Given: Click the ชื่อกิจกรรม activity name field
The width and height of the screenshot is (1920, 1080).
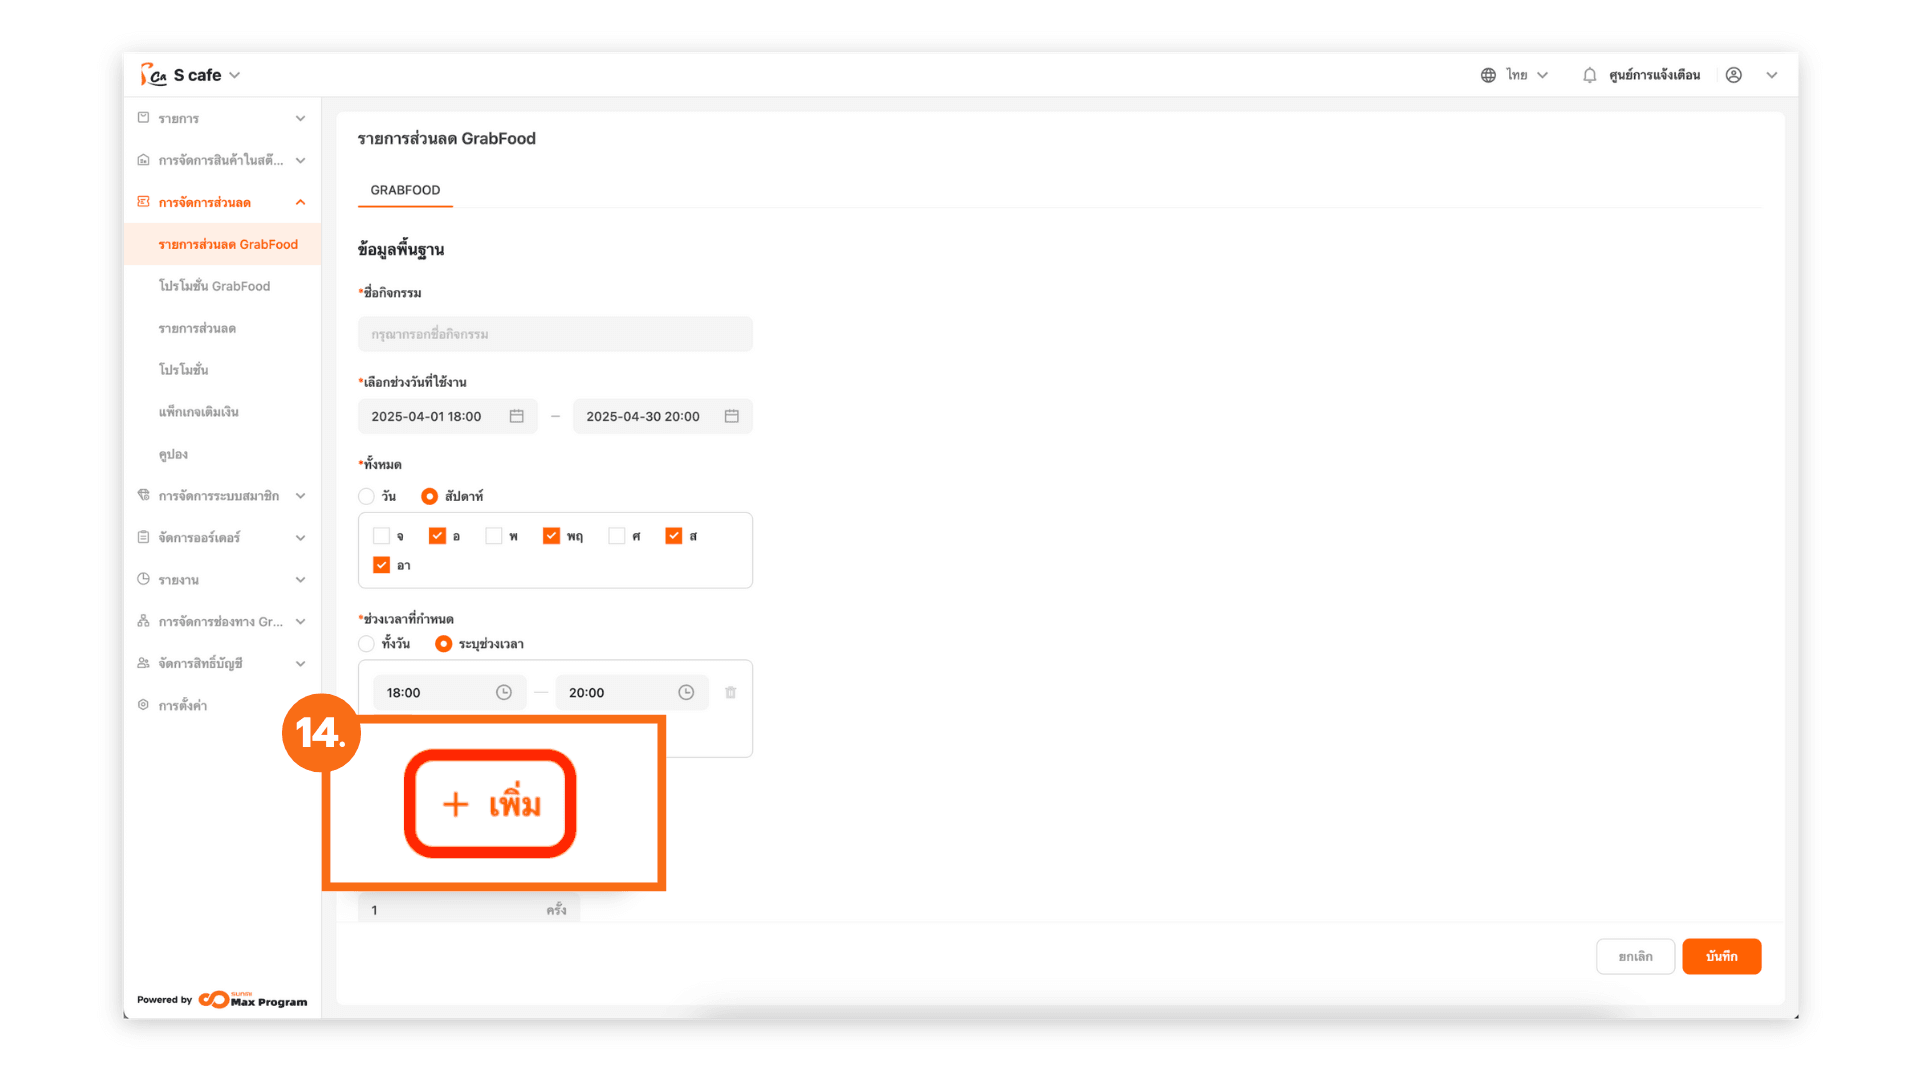Looking at the screenshot, I should [555, 334].
